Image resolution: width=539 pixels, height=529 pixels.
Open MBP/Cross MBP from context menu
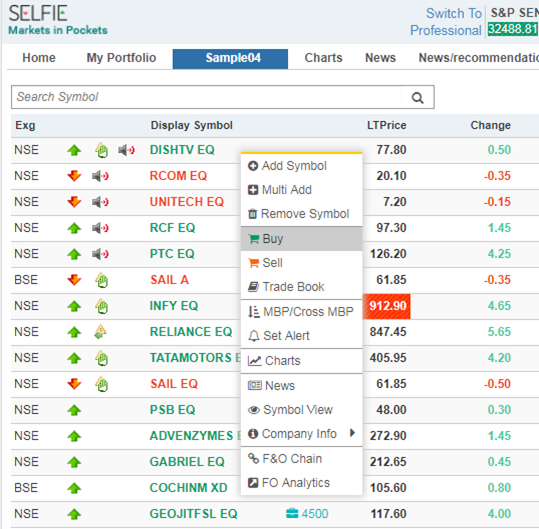(301, 312)
